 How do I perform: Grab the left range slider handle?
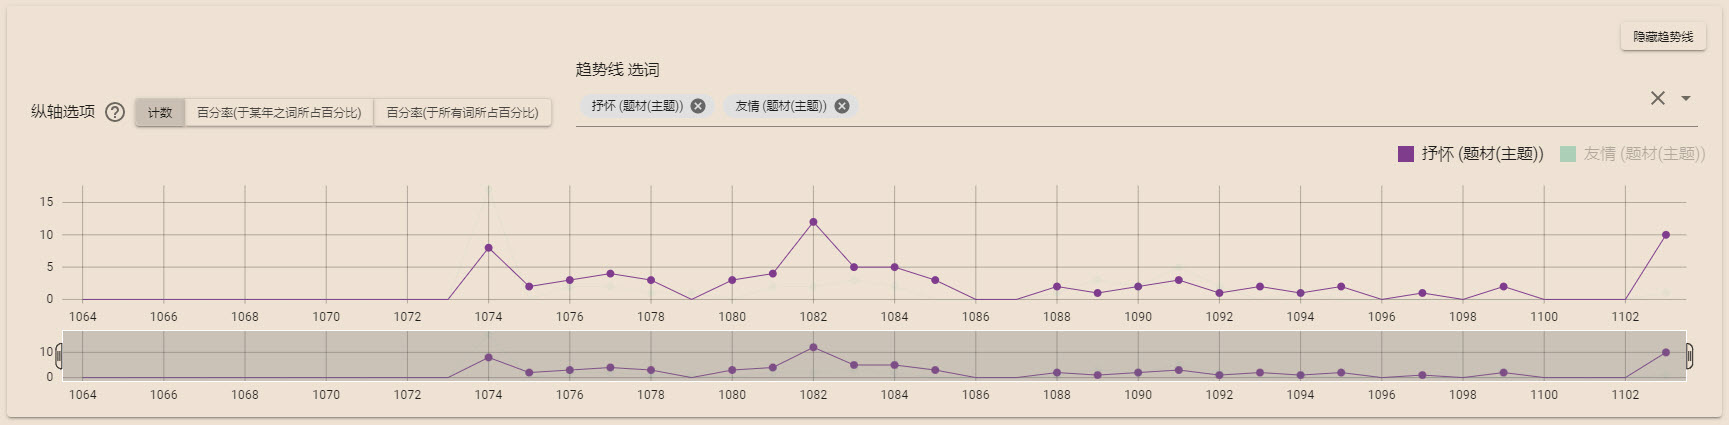click(59, 356)
